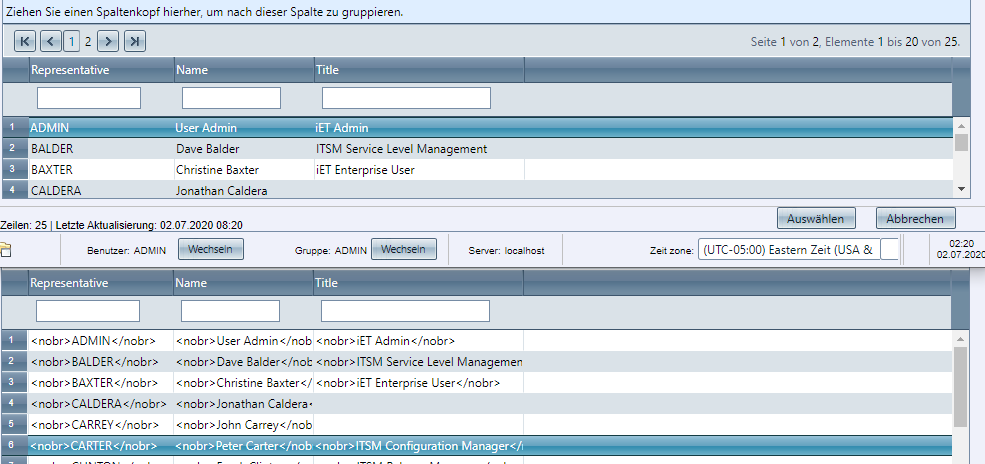Select BAXTER row in upper grid
This screenshot has width=985, height=464.
click(x=477, y=170)
